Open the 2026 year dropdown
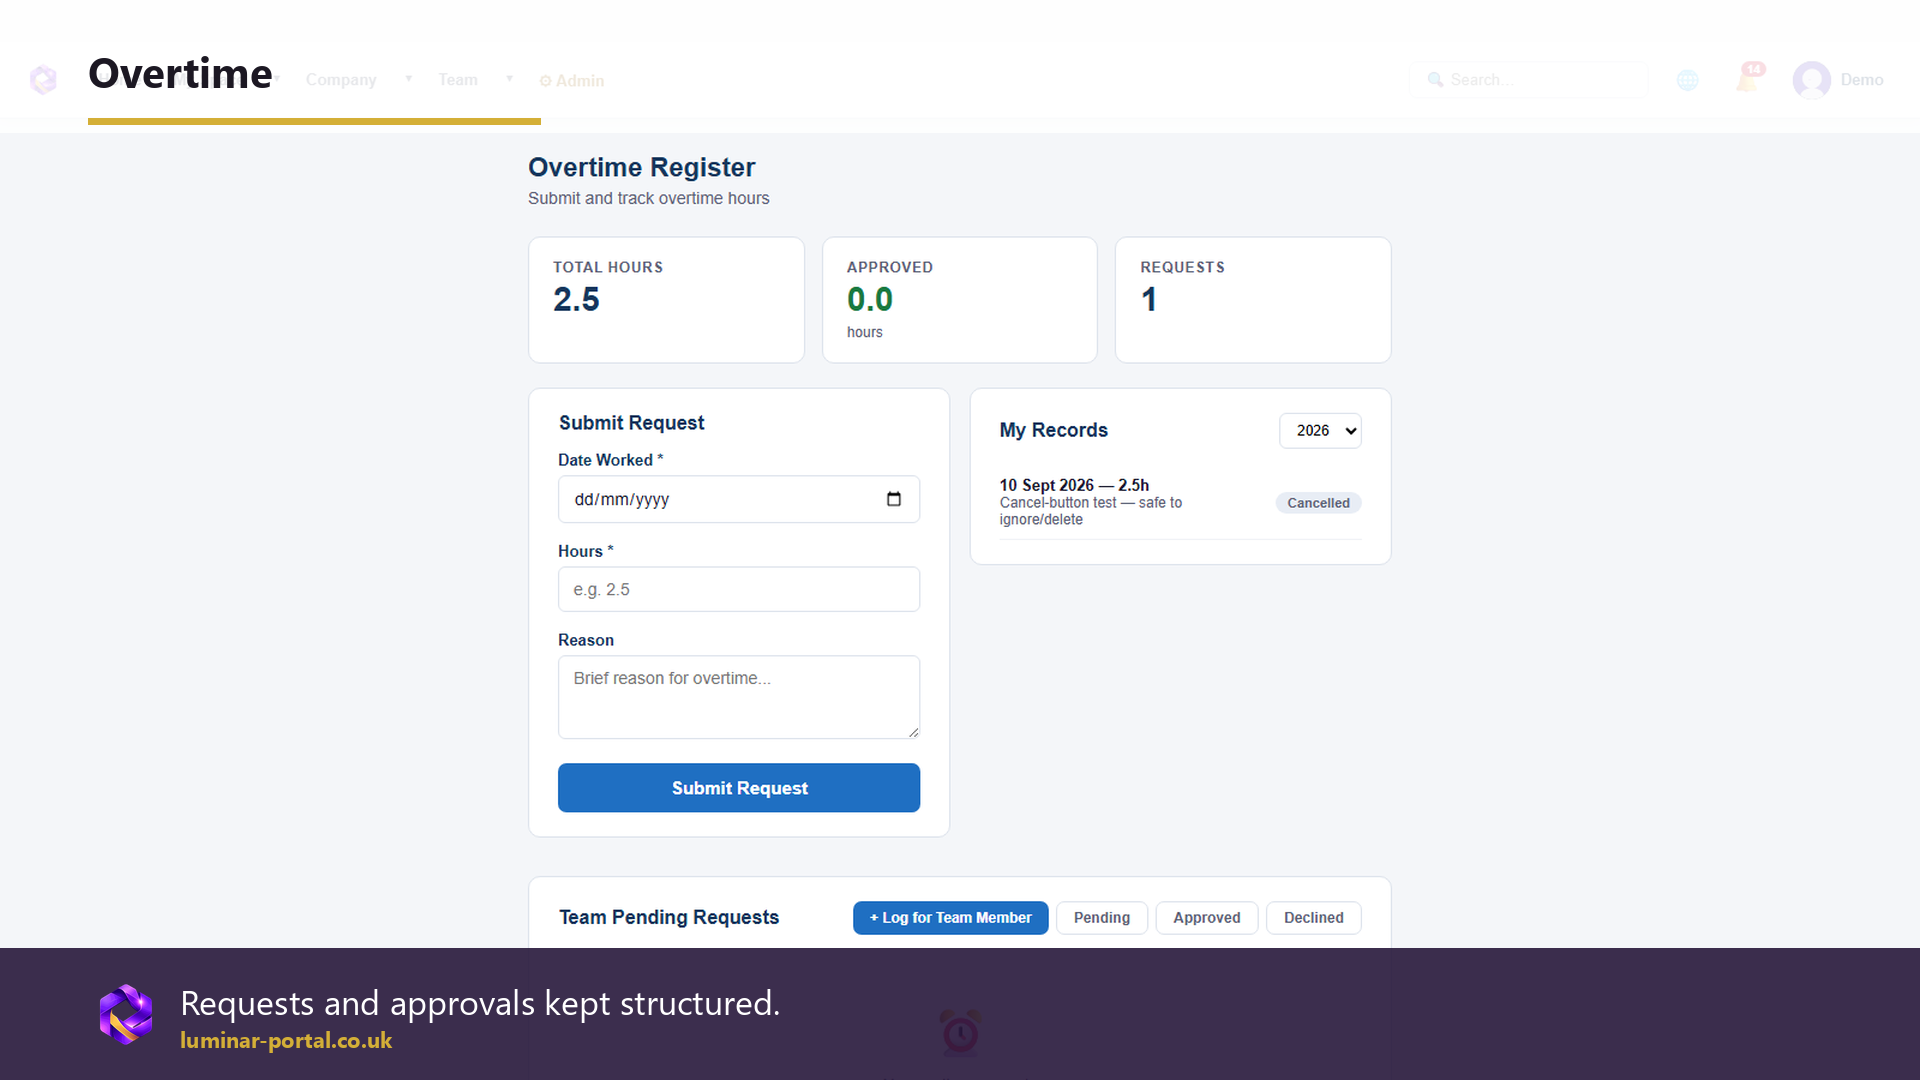Viewport: 1920px width, 1080px height. point(1320,431)
